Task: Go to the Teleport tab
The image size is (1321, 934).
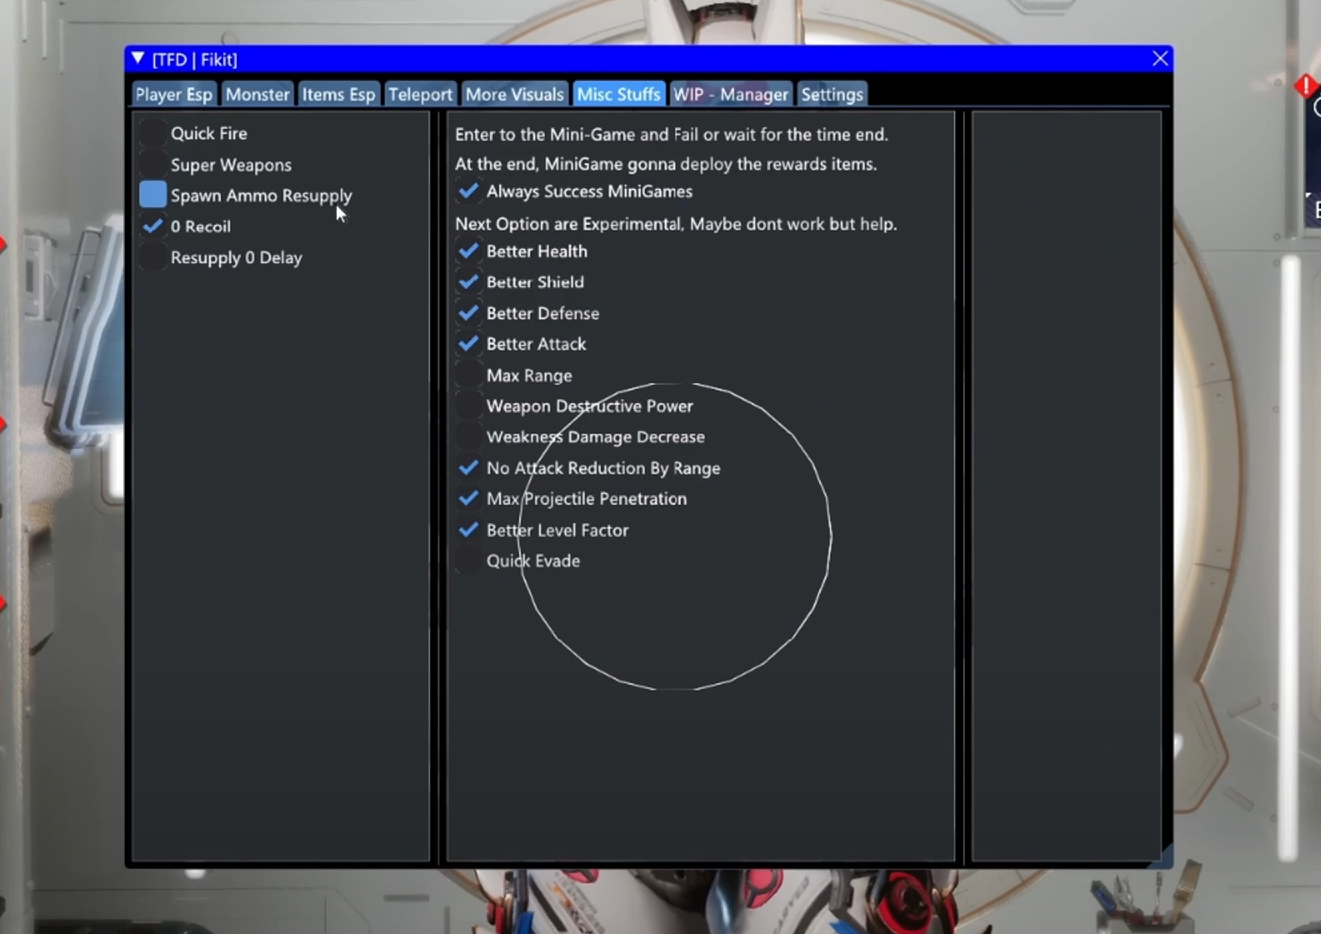Action: click(420, 94)
